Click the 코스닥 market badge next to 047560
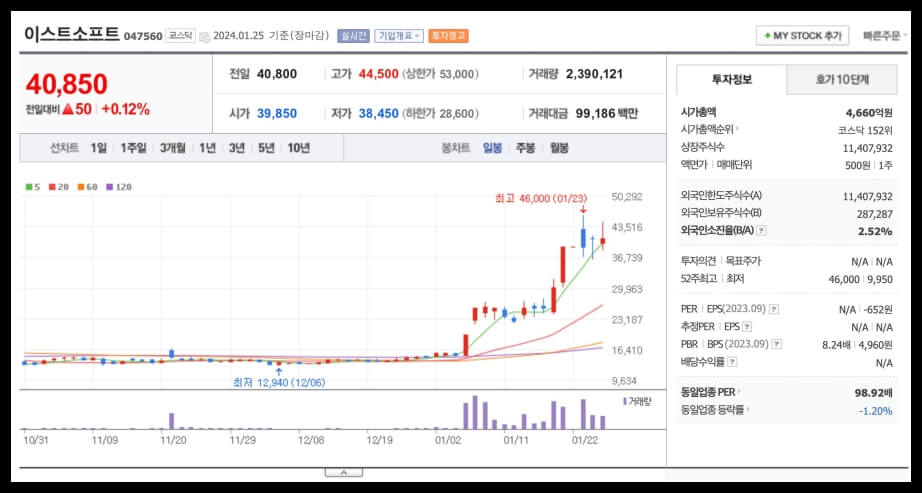922x493 pixels. pyautogui.click(x=180, y=36)
